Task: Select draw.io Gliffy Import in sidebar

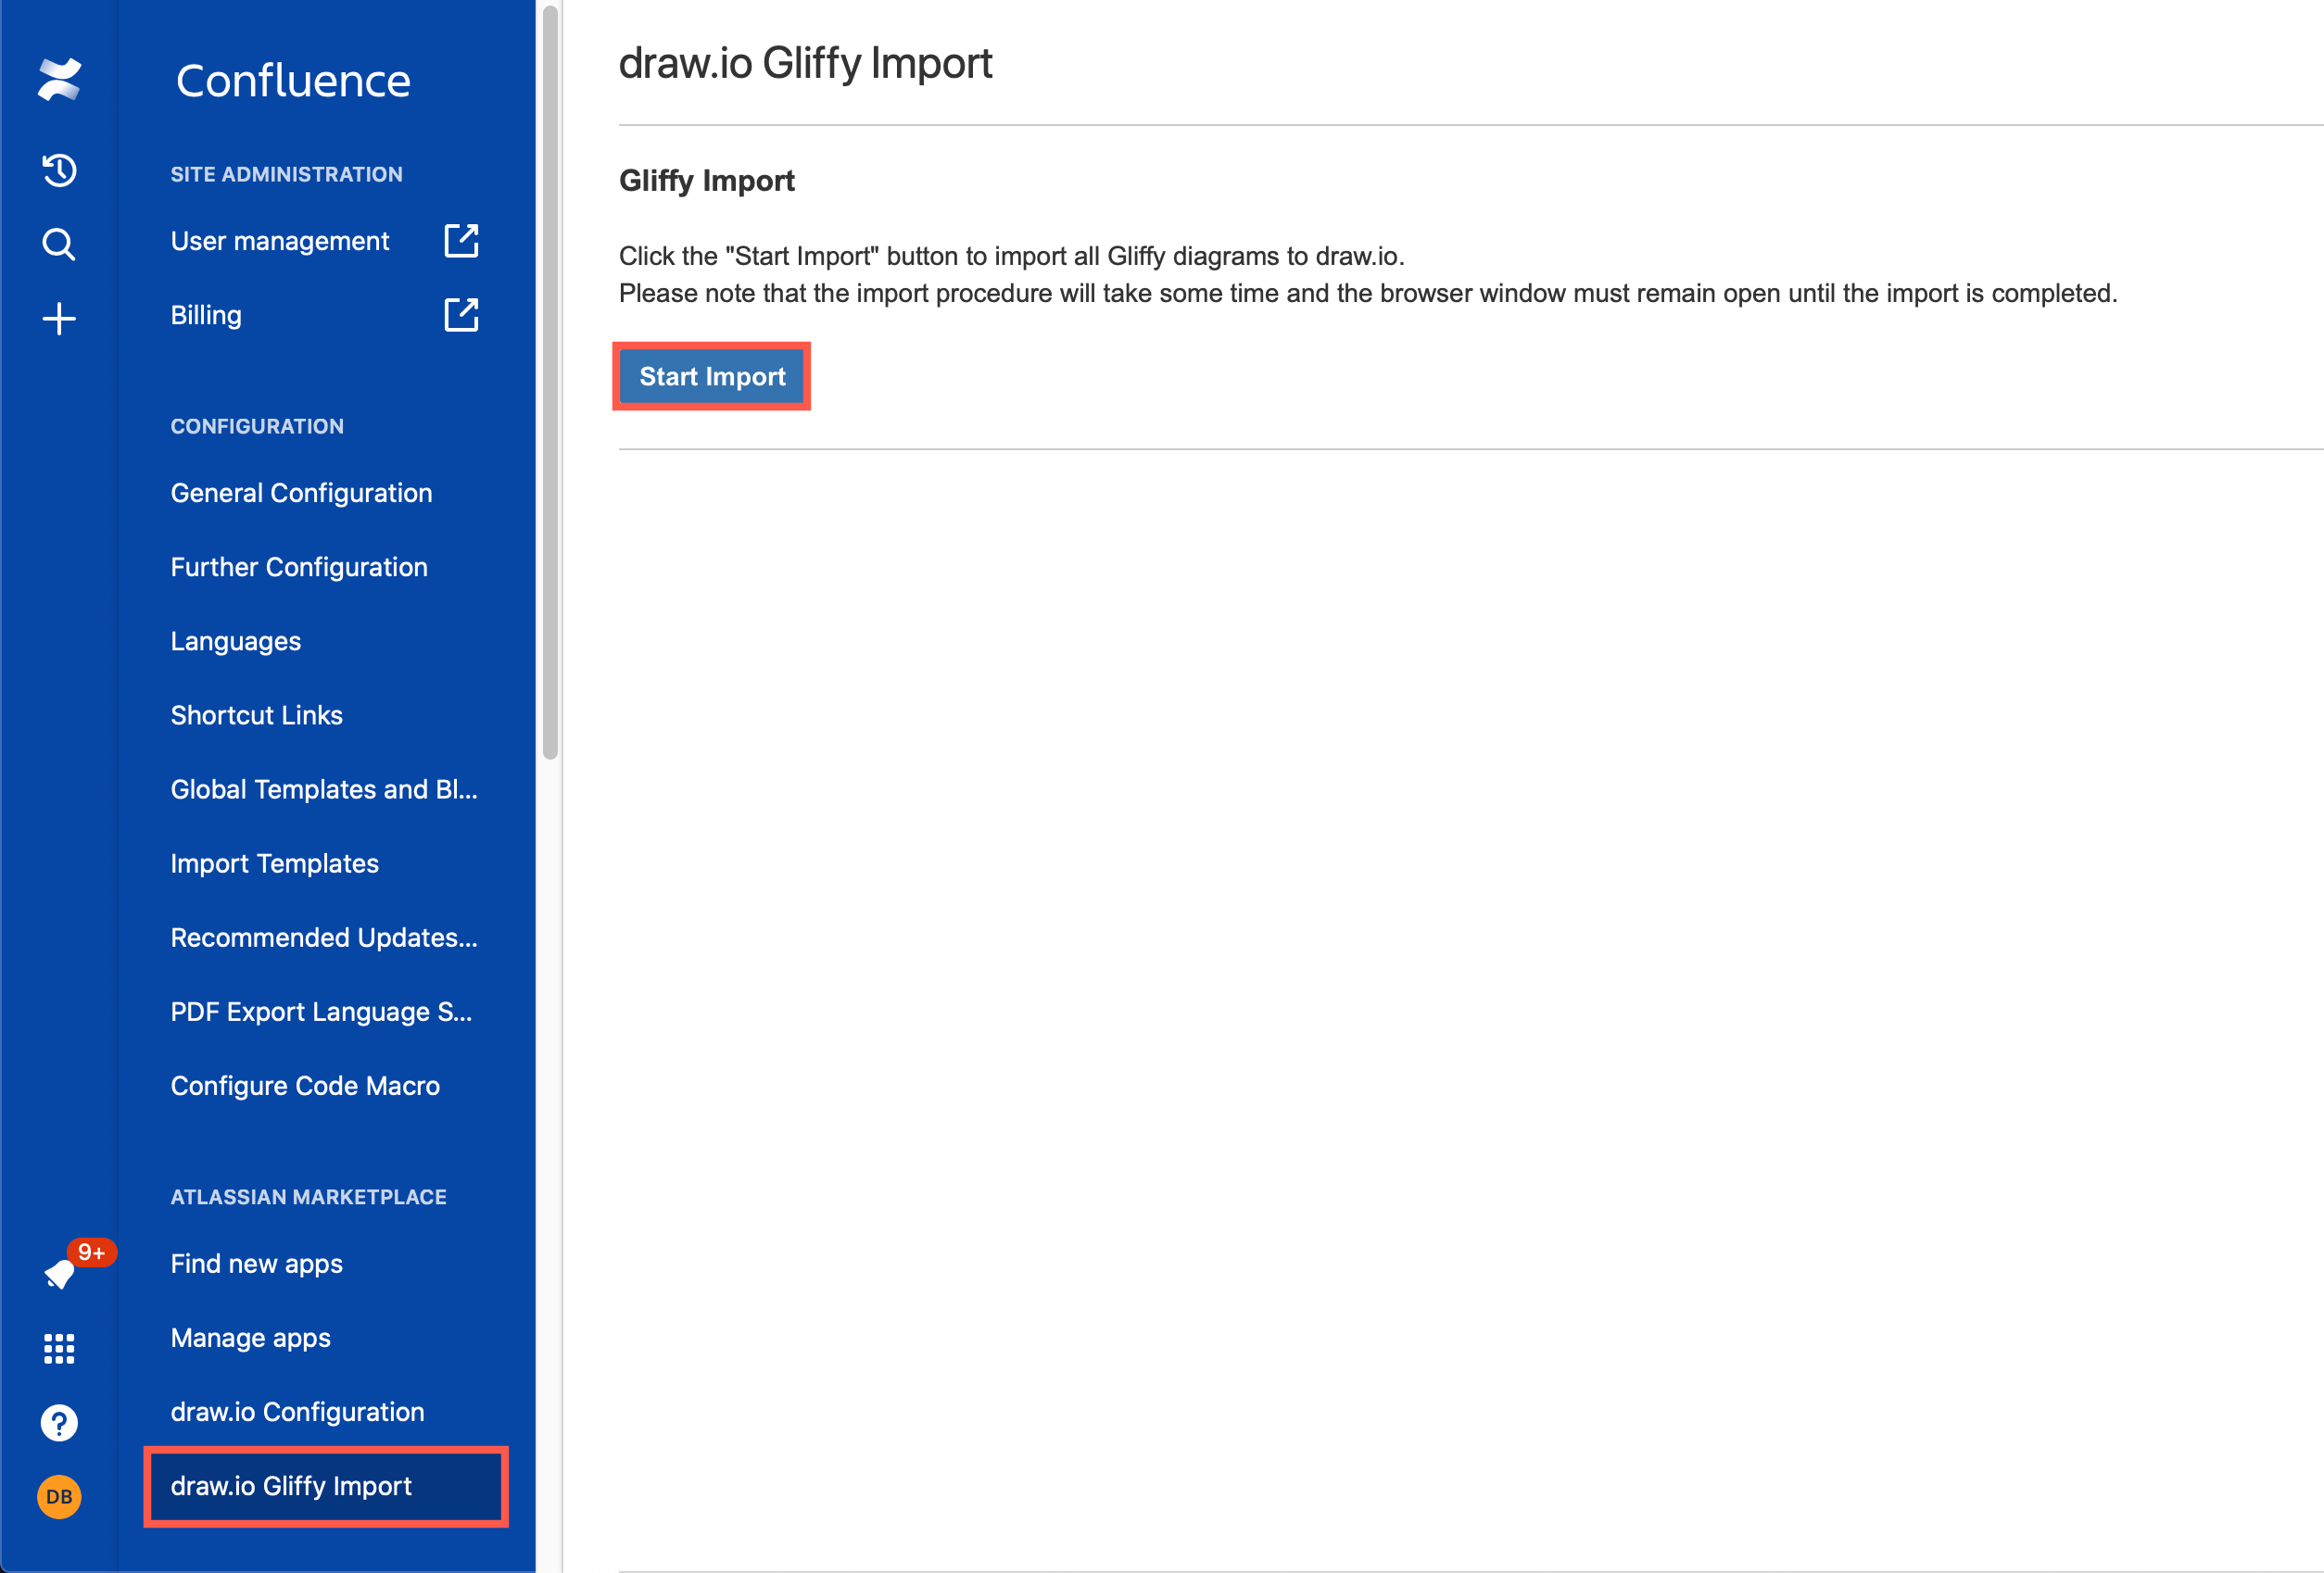Action: pos(326,1486)
